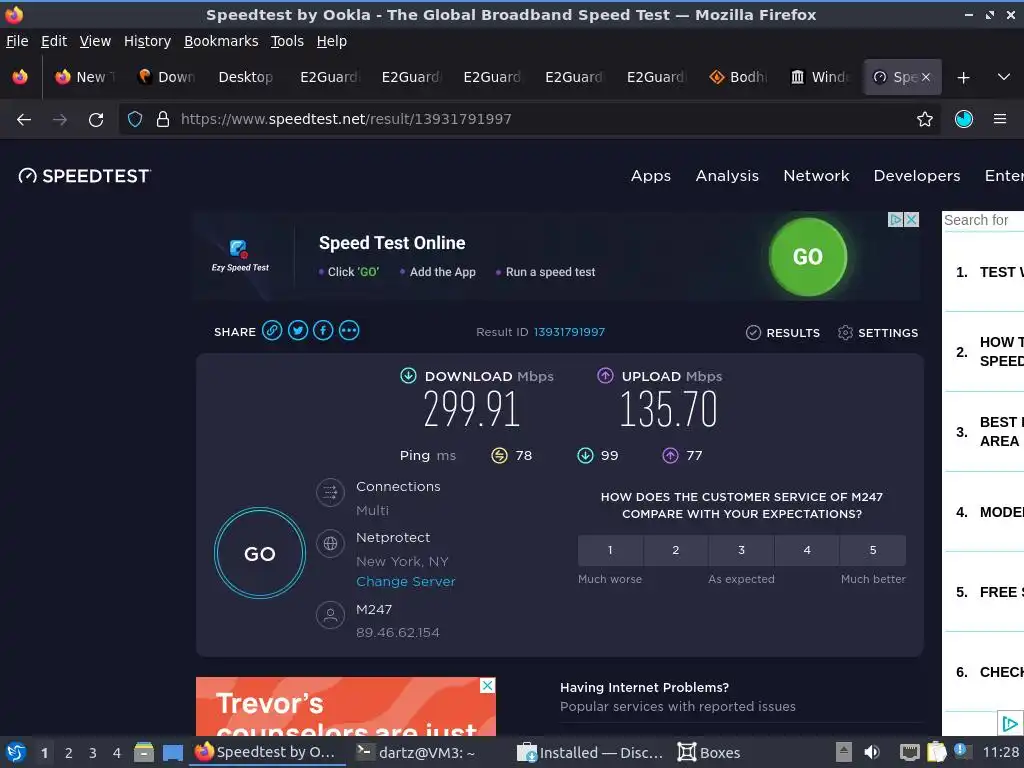Screen dimensions: 1024x768
Task: Show site security padlock info
Action: click(x=163, y=119)
